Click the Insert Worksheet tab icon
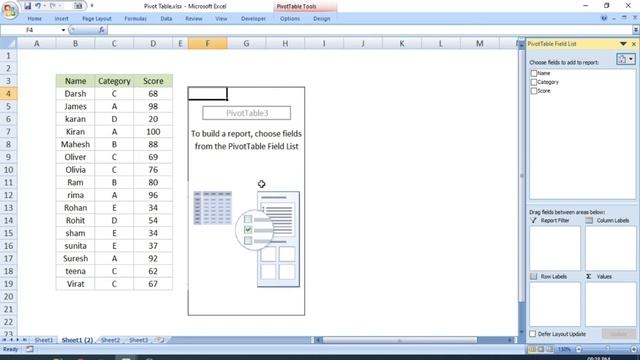This screenshot has width=640, height=360. (x=160, y=340)
